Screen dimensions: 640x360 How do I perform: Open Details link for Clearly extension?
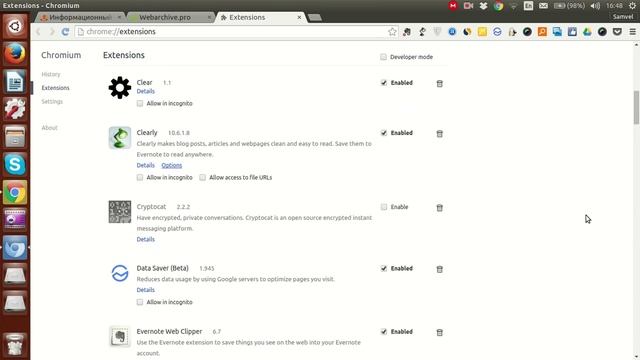pos(146,165)
